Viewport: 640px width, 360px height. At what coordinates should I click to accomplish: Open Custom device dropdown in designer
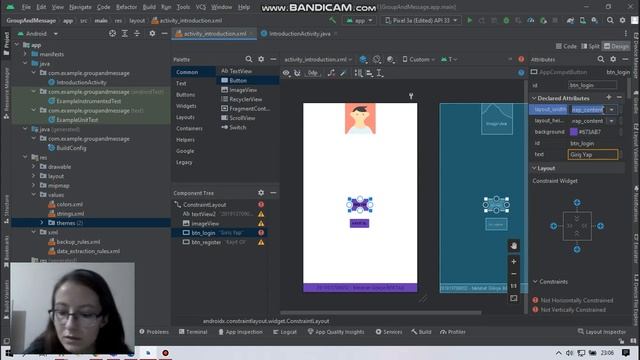[418, 60]
